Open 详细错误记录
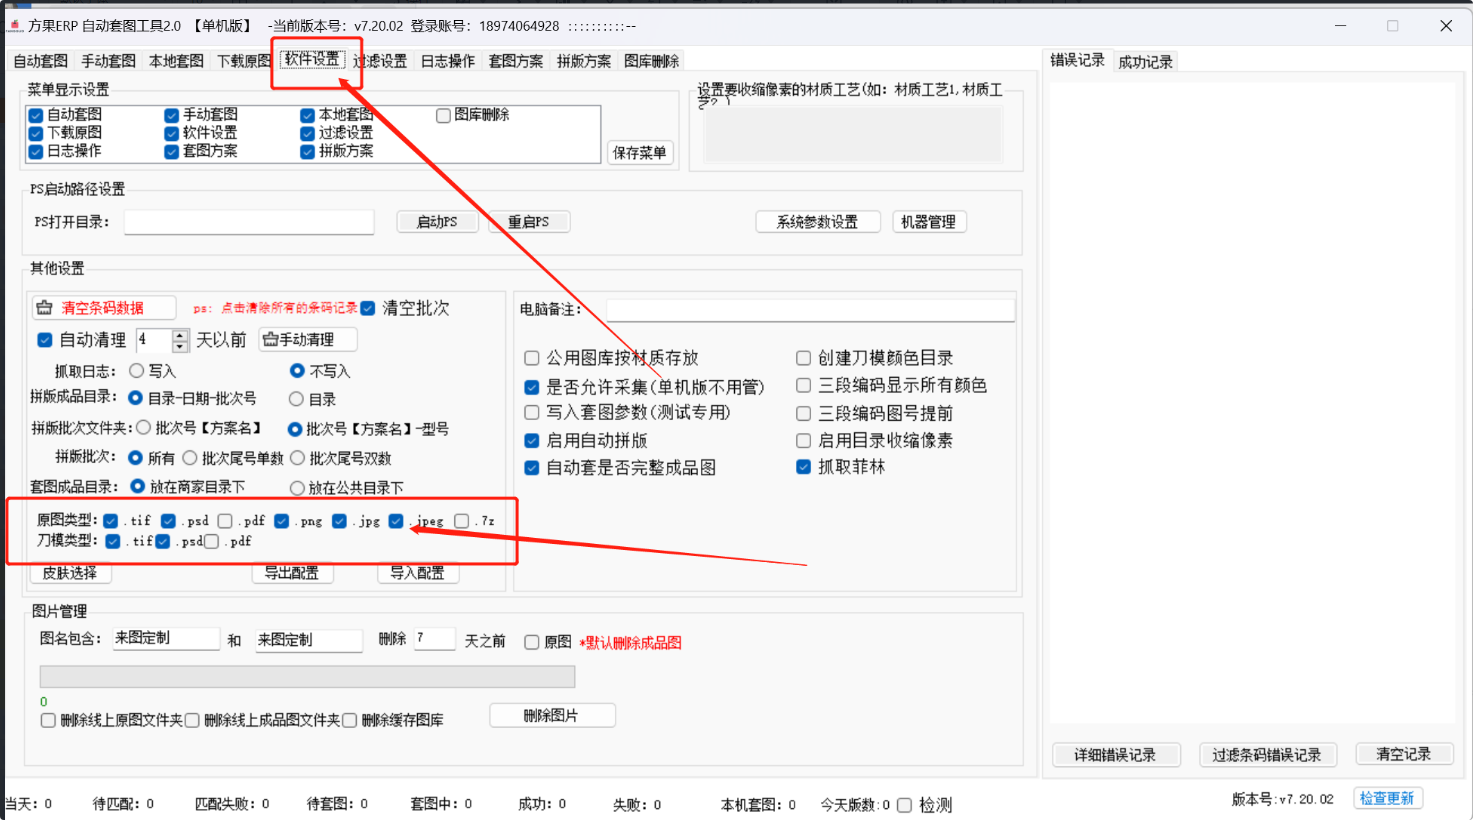This screenshot has height=820, width=1473. (x=1116, y=755)
